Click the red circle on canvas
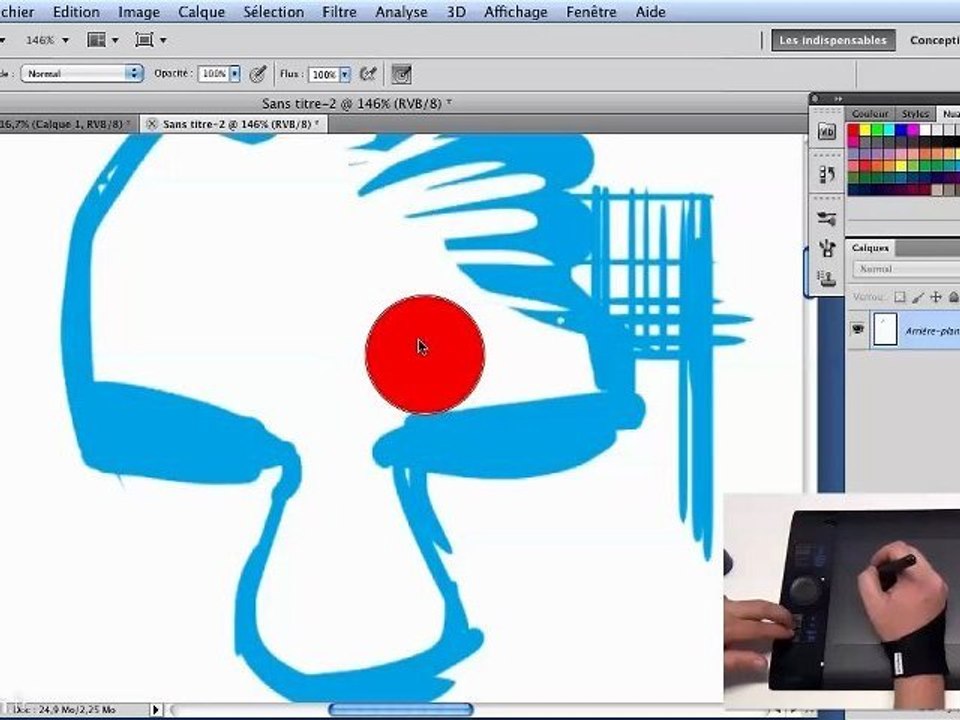This screenshot has width=960, height=720. pos(425,354)
